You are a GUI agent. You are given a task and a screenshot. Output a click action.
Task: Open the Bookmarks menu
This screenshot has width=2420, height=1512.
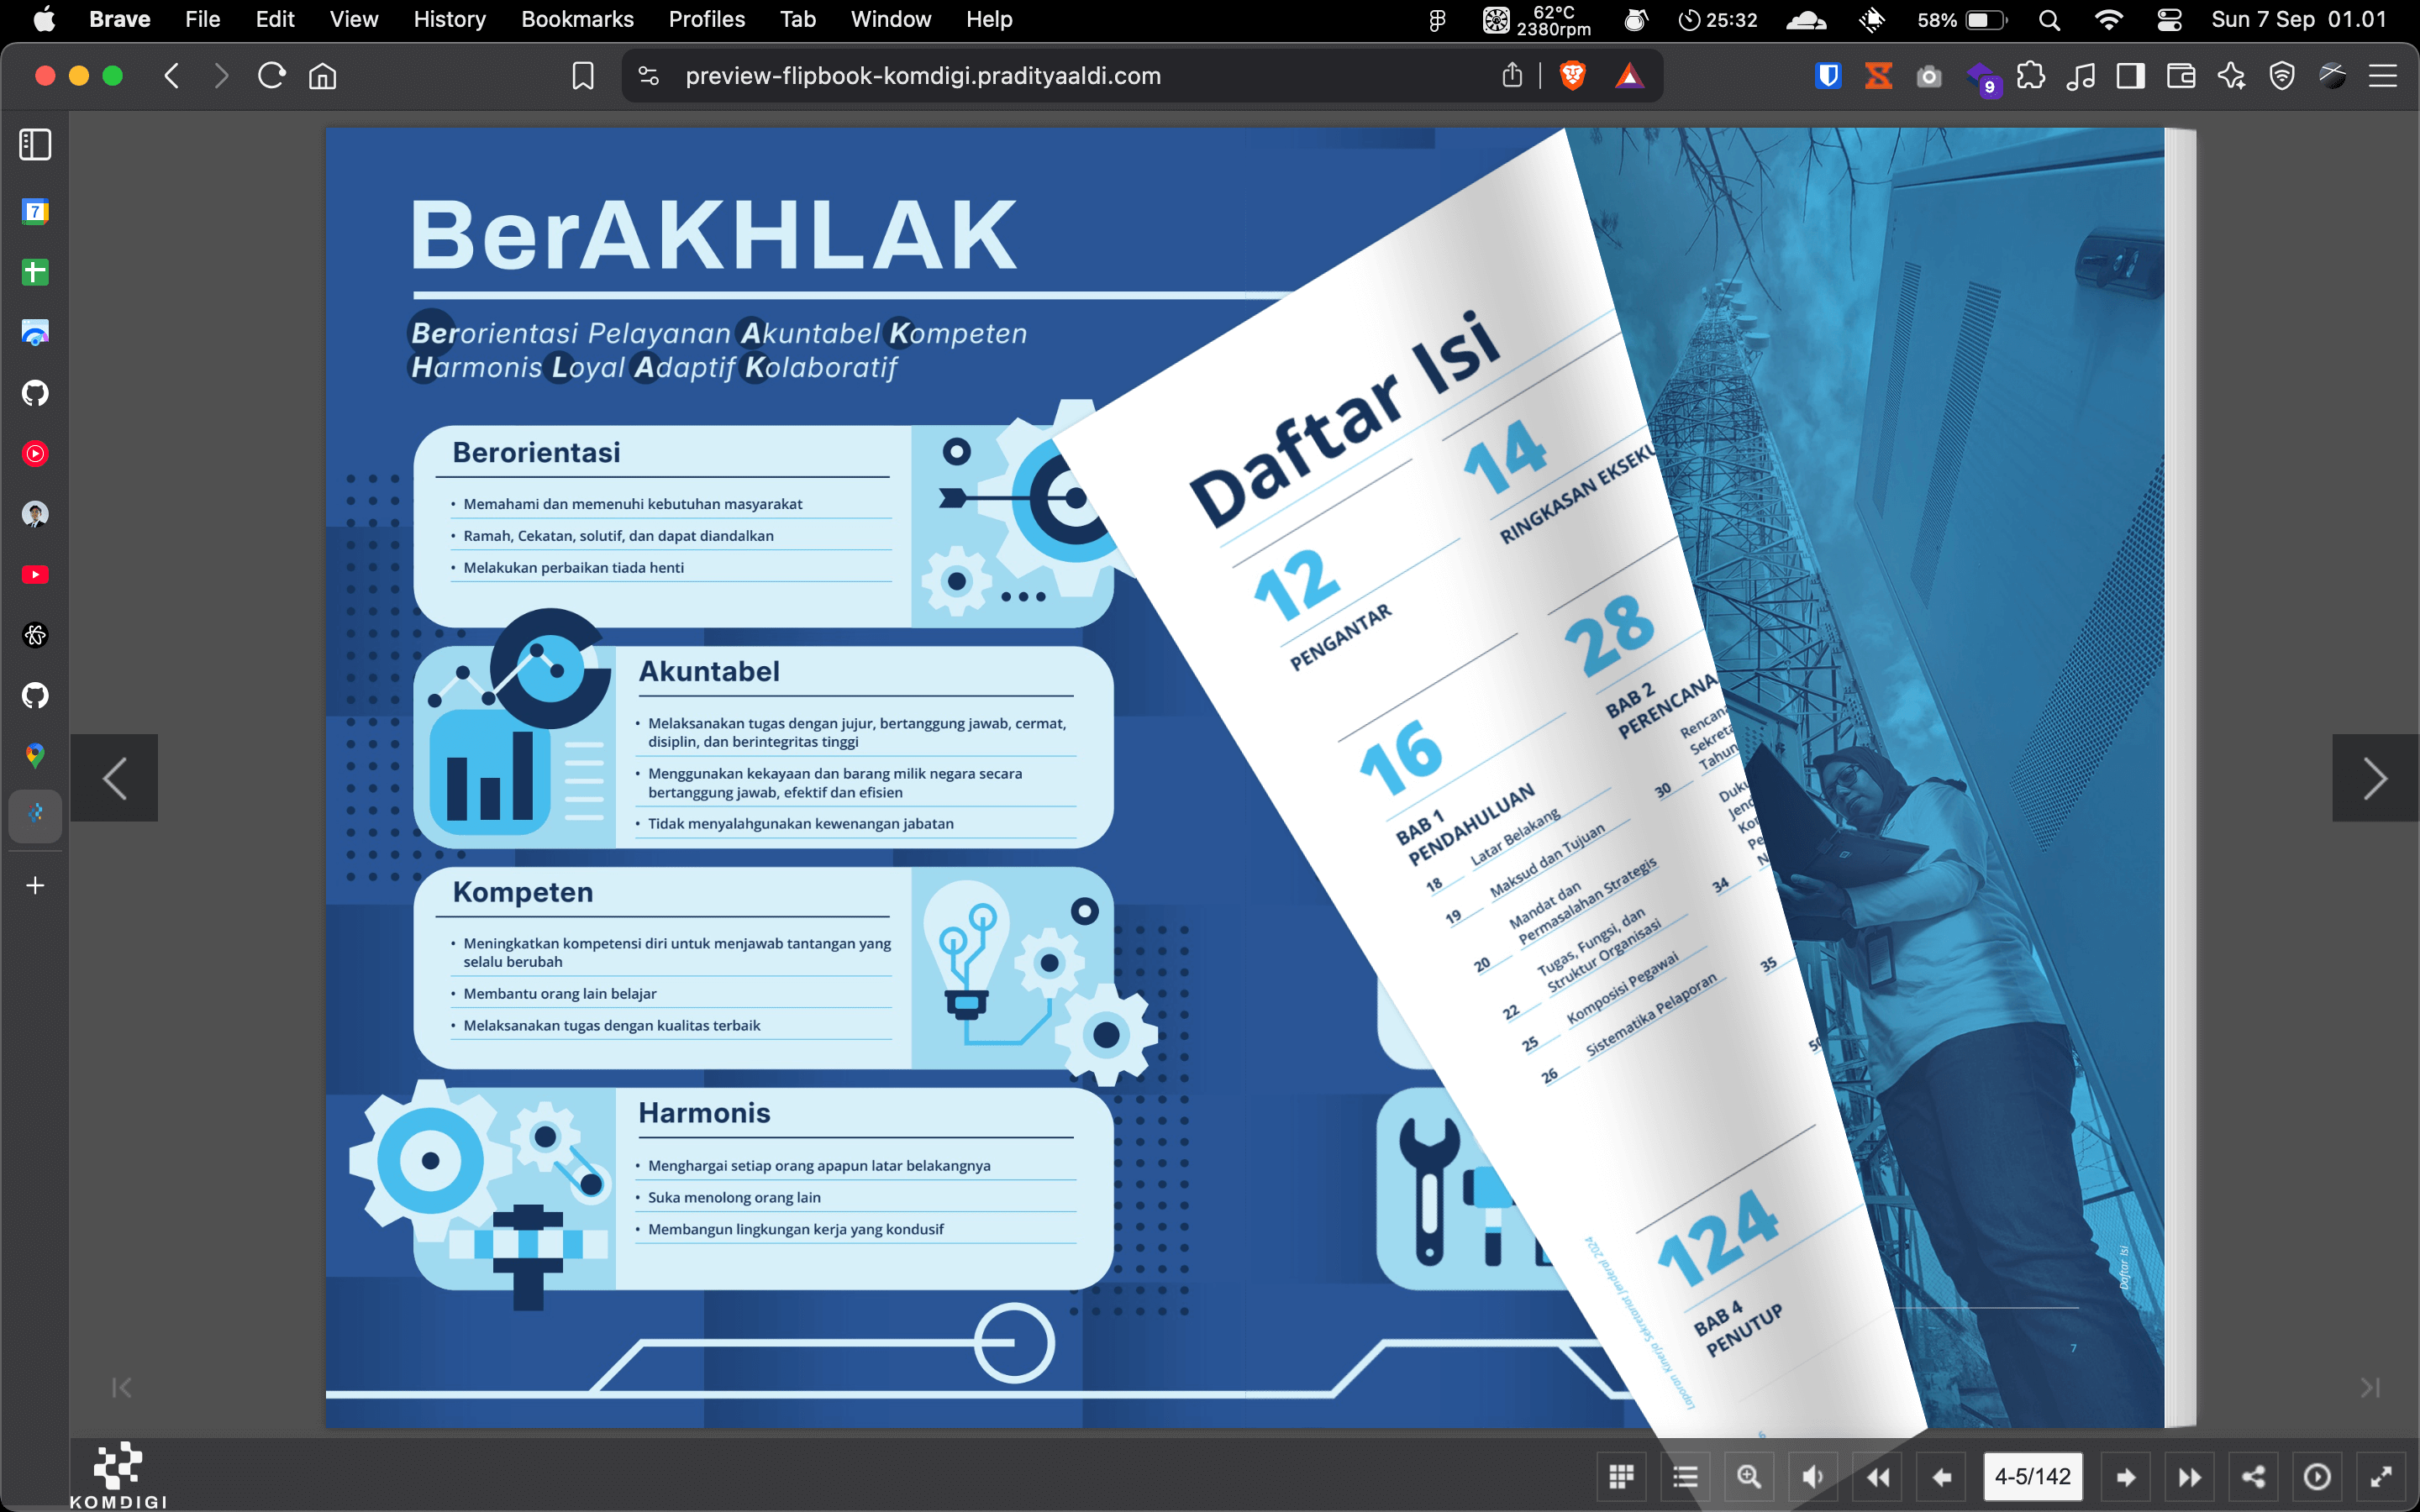tap(577, 19)
